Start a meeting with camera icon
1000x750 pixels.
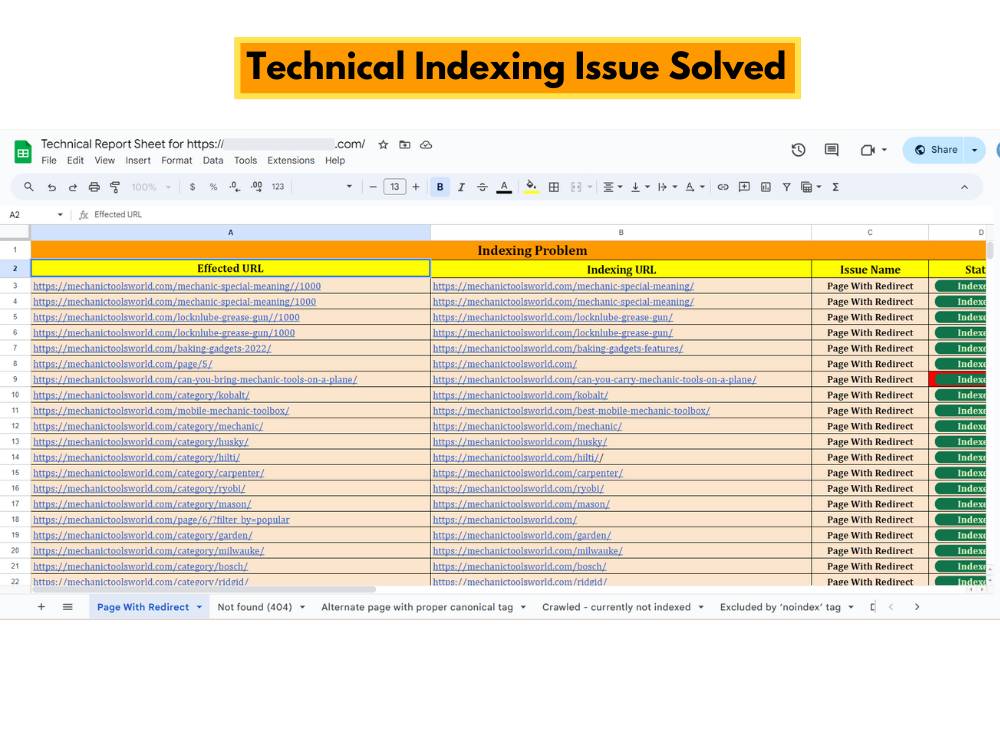pos(867,150)
